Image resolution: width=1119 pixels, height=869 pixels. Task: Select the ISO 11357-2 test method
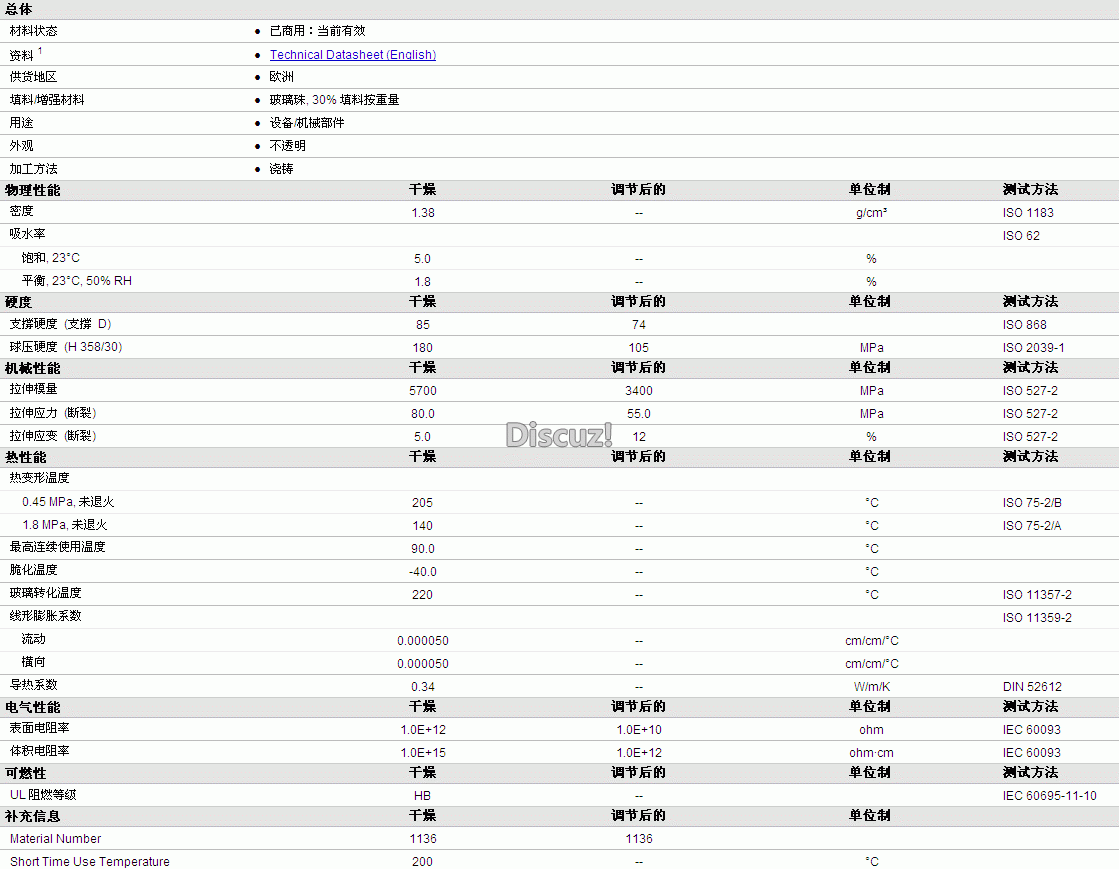click(x=1037, y=595)
